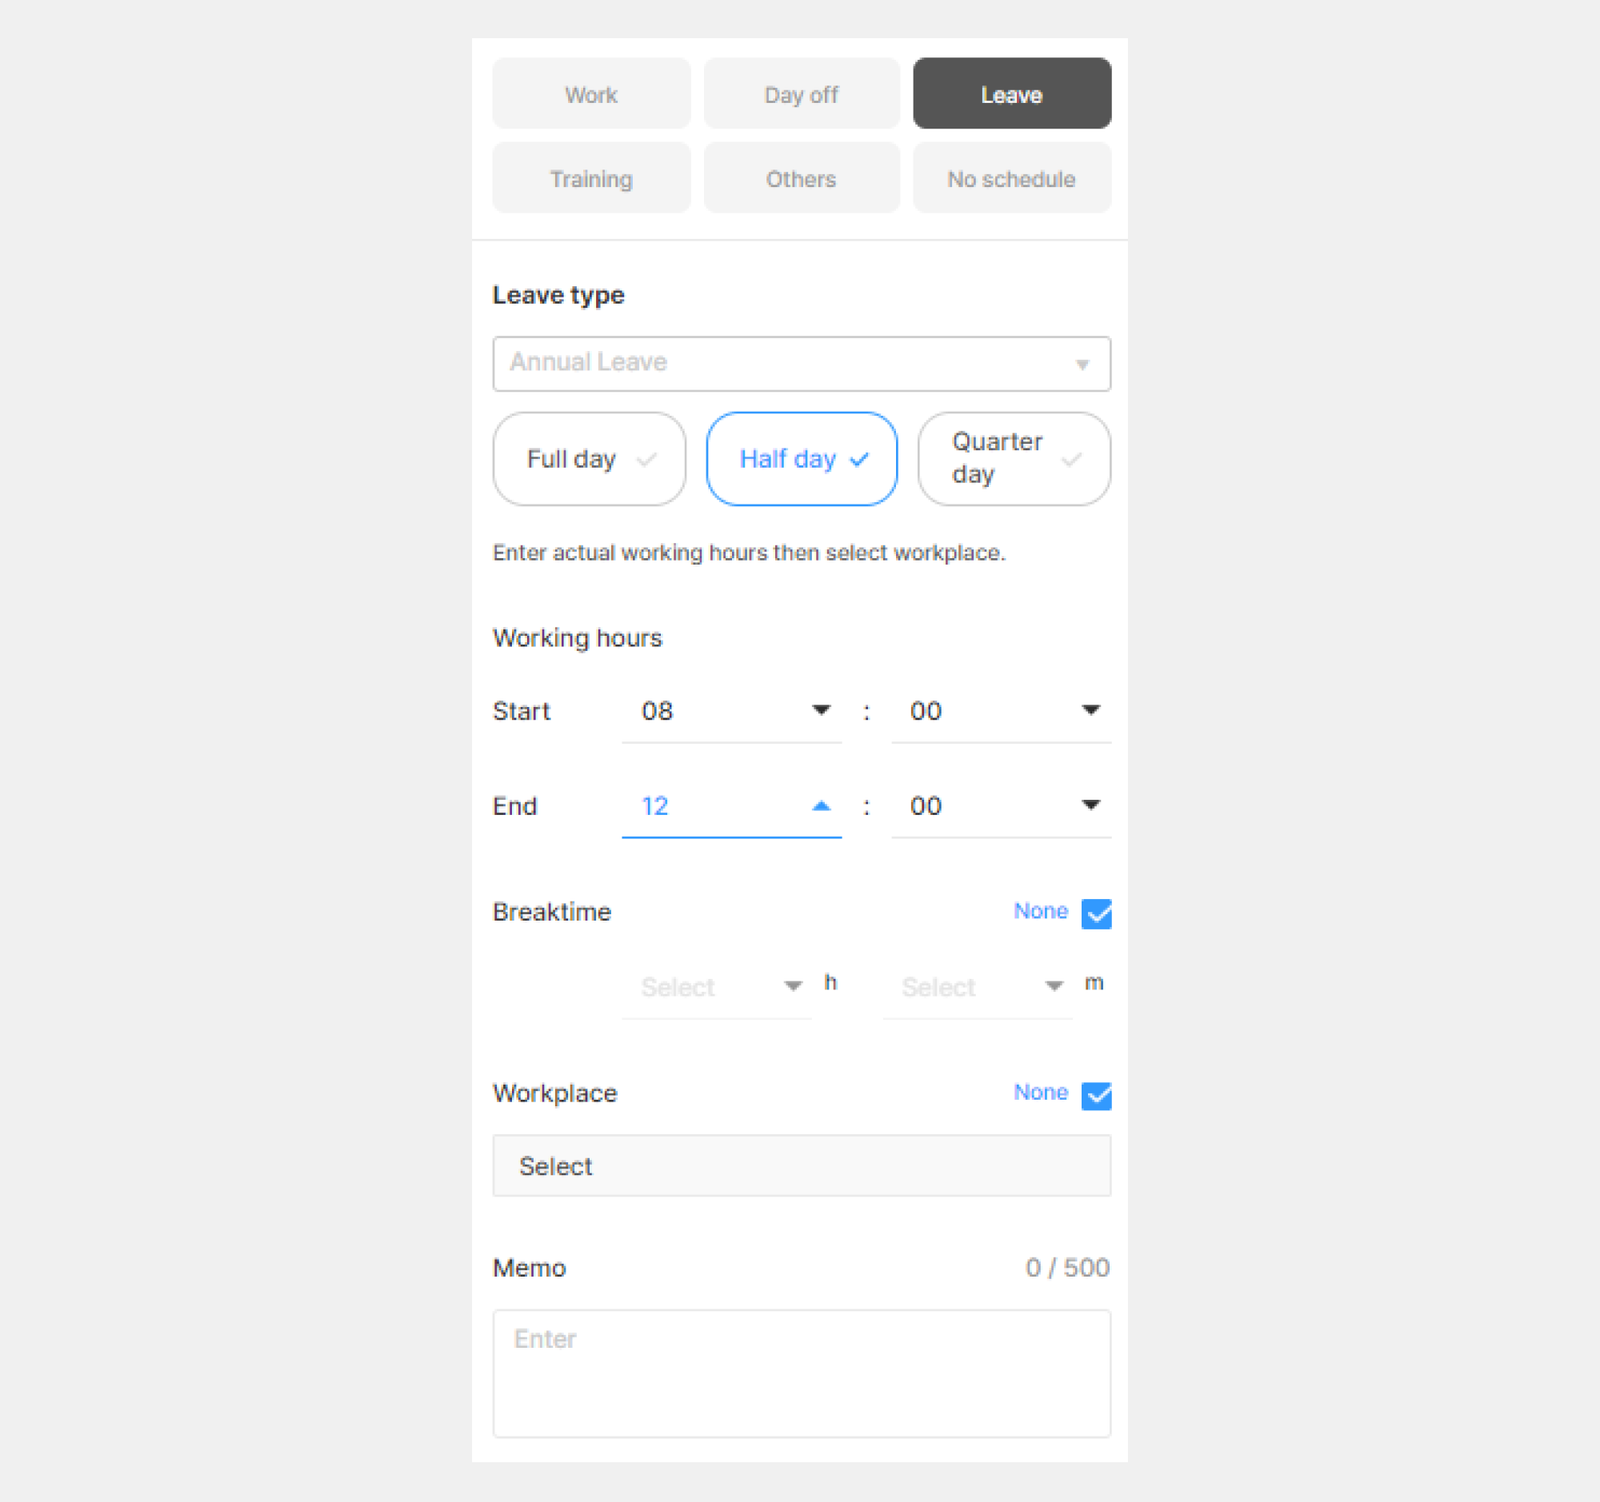Select the Full day leave option
Screen dimensions: 1600x1502
click(589, 459)
